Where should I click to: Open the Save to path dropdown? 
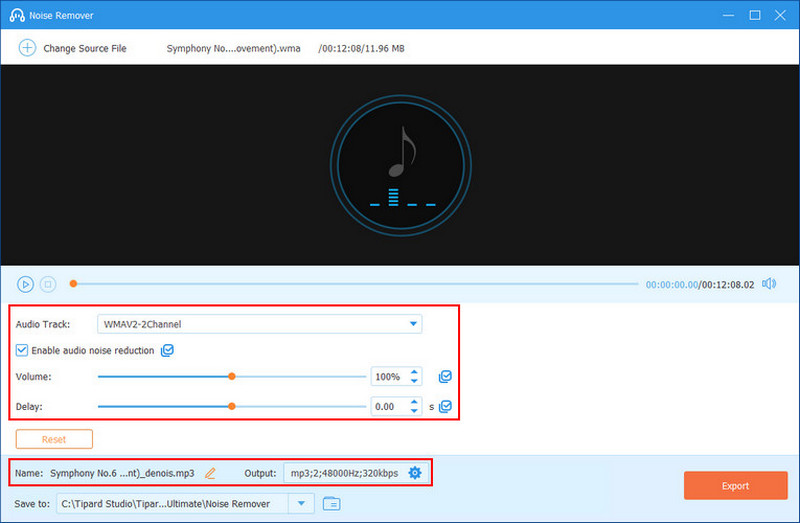point(303,503)
